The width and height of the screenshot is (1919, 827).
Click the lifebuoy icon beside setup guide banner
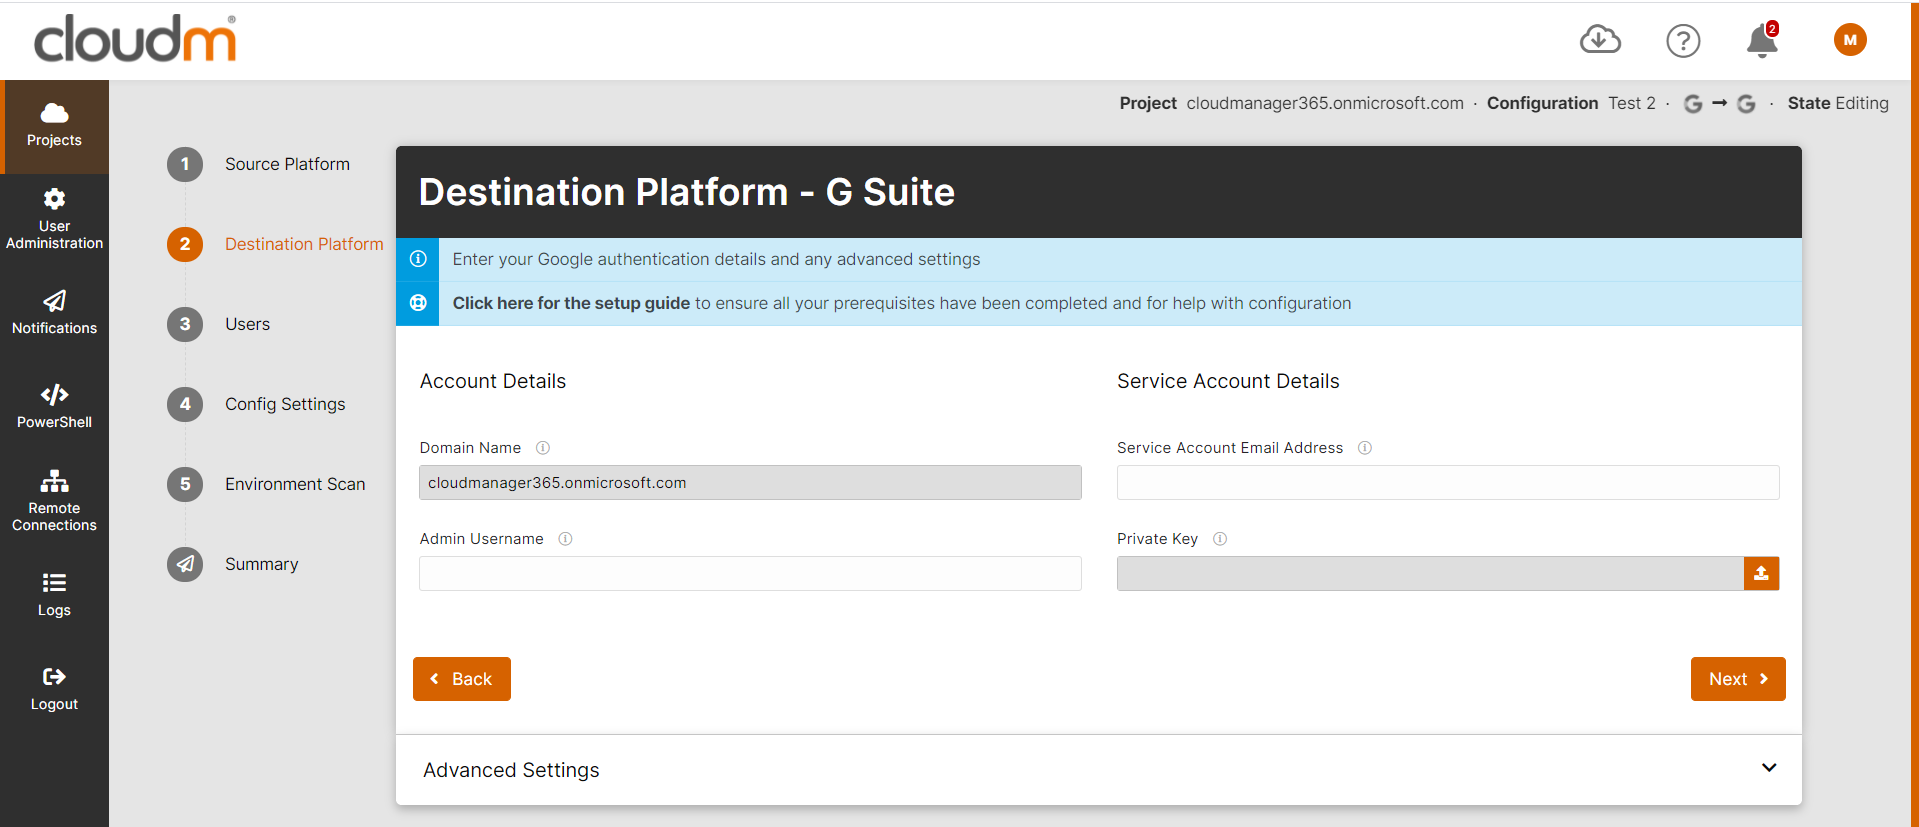(x=418, y=303)
